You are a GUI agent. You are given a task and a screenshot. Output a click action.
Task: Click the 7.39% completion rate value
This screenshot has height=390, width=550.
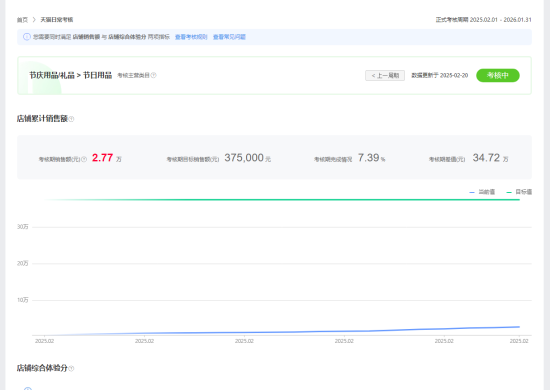pyautogui.click(x=371, y=158)
